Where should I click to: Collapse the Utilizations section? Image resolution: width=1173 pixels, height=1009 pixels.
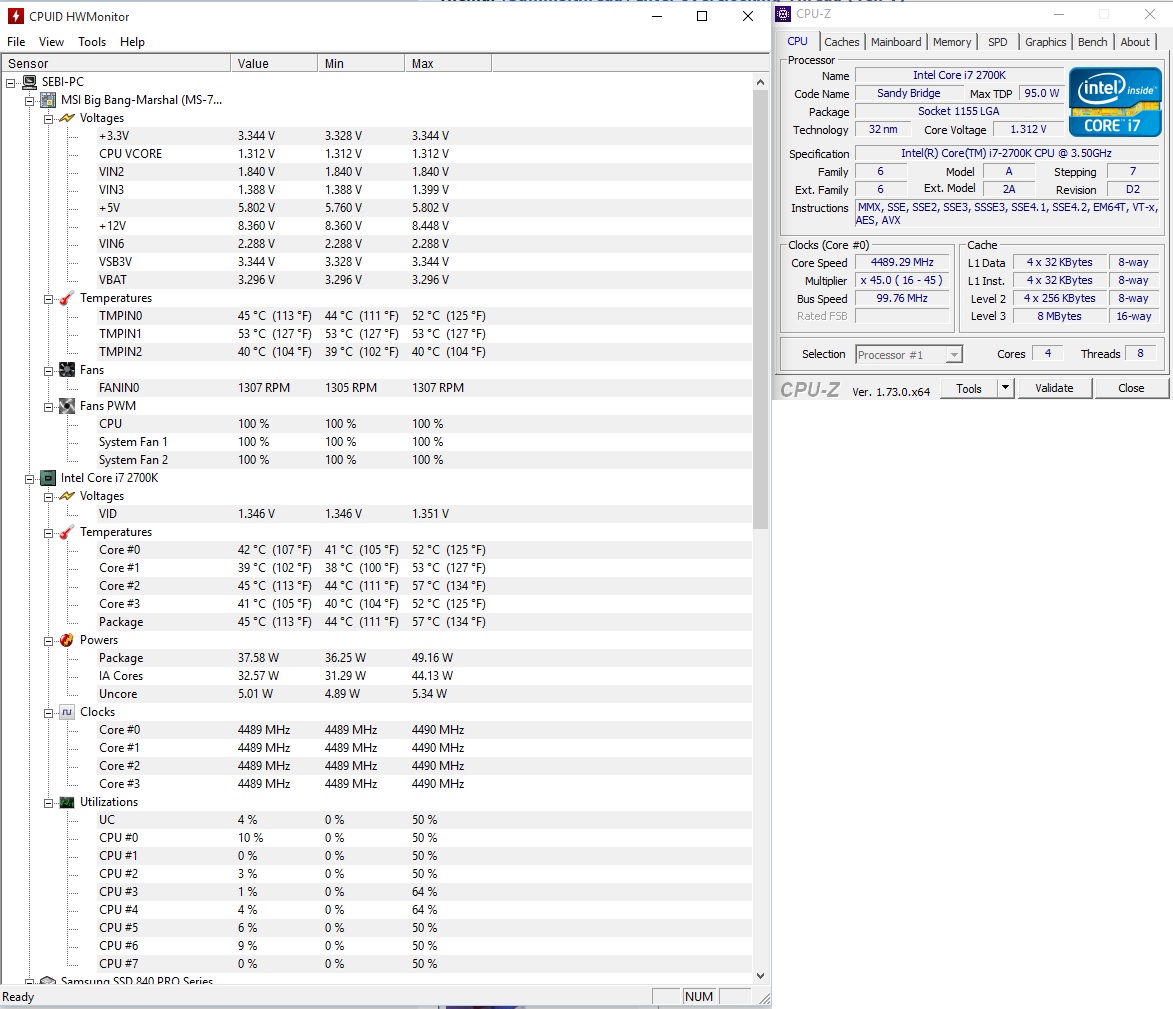click(48, 803)
